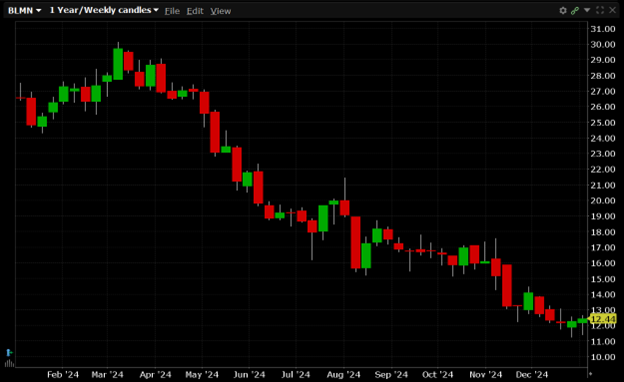Click the 10.00 price axis label
Image resolution: width=624 pixels, height=382 pixels.
(x=603, y=357)
